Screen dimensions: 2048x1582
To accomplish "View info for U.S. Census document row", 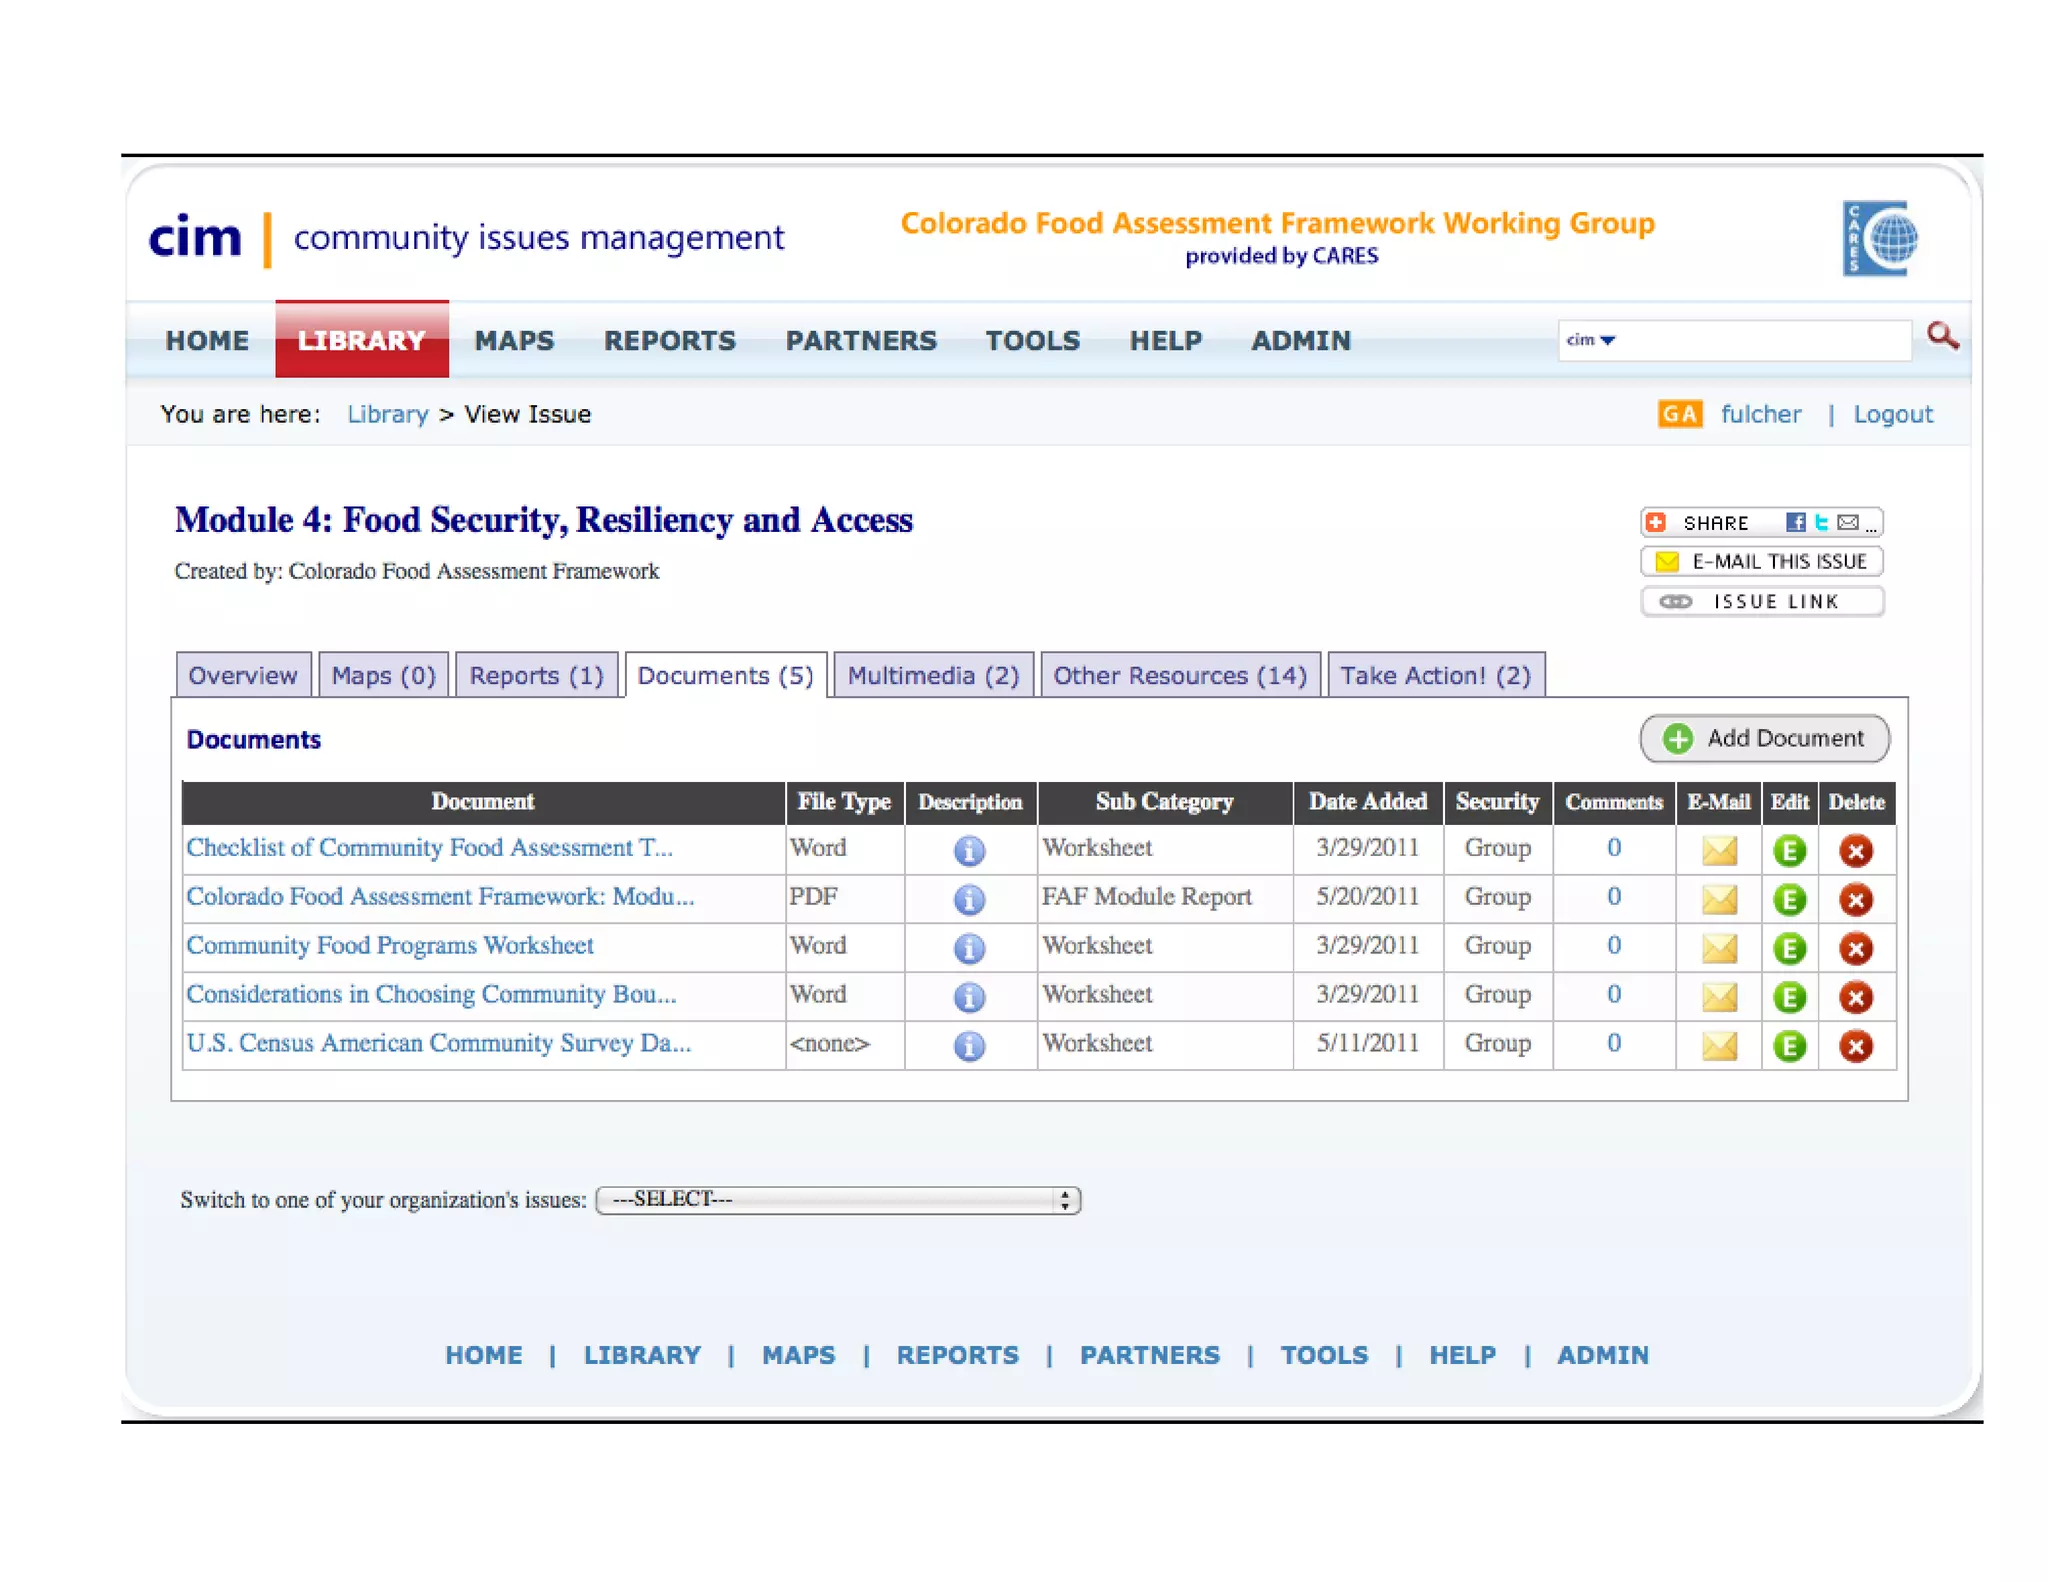I will click(968, 1046).
